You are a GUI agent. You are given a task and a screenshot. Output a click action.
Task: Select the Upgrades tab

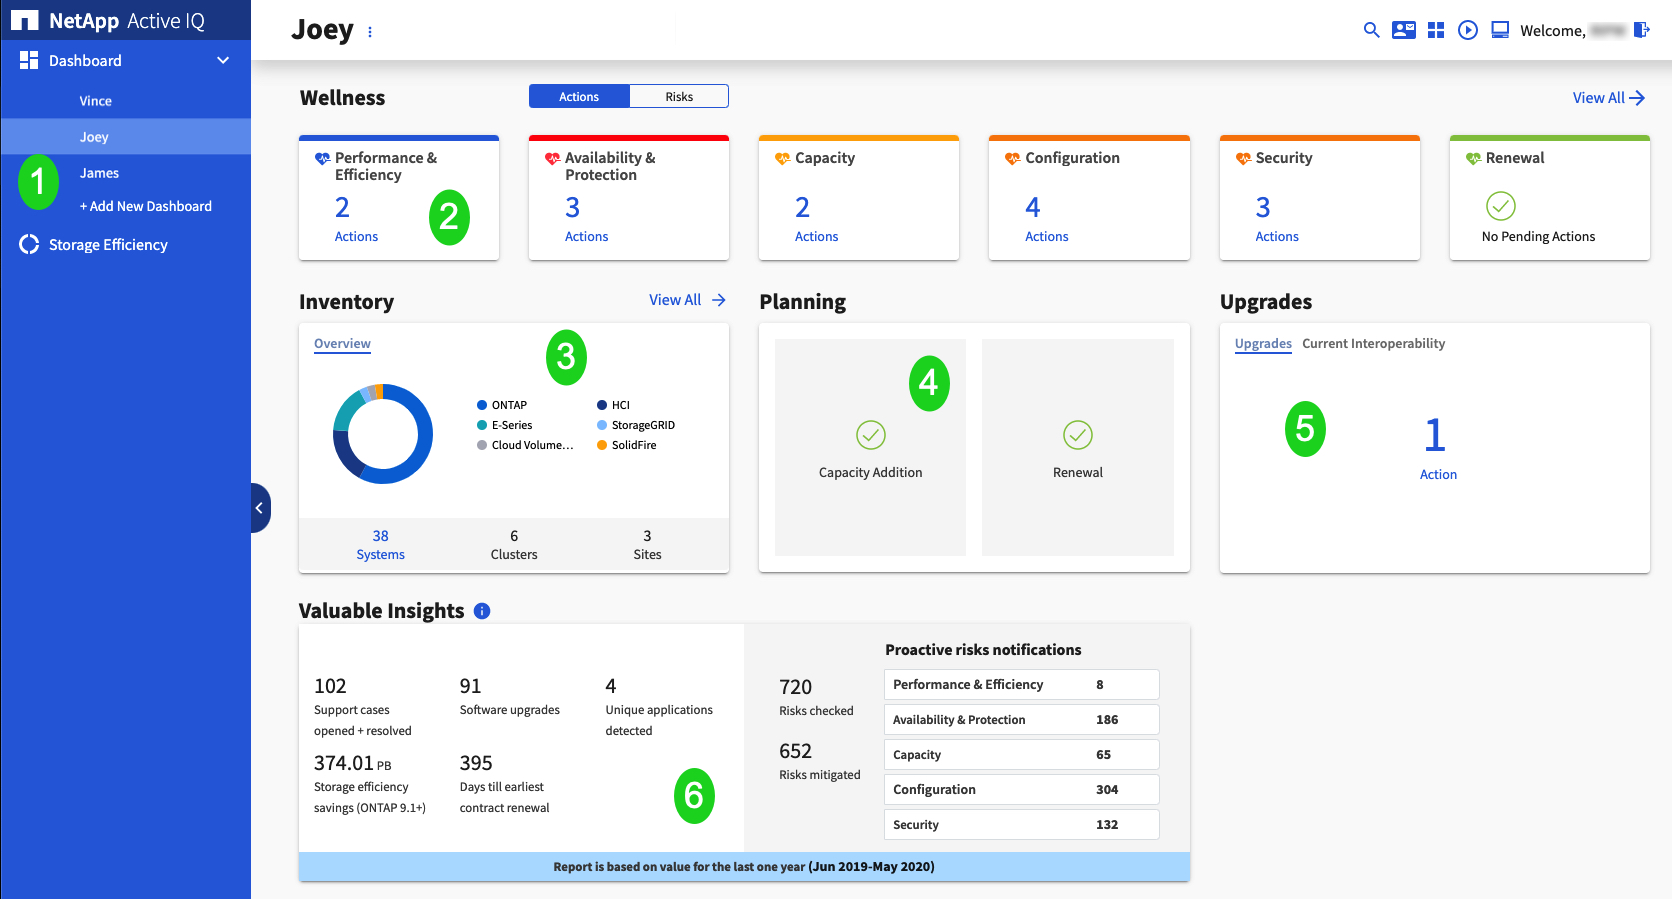coord(1263,343)
